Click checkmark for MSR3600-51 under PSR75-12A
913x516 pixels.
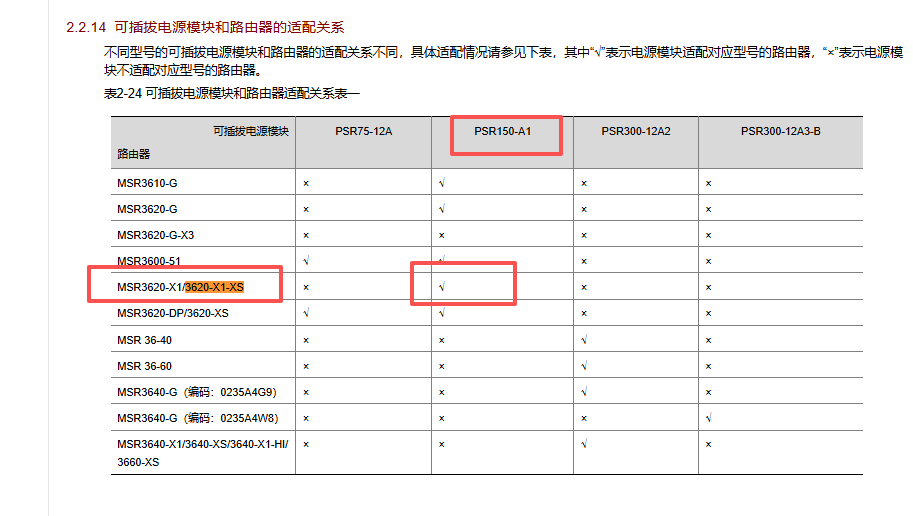click(x=305, y=261)
